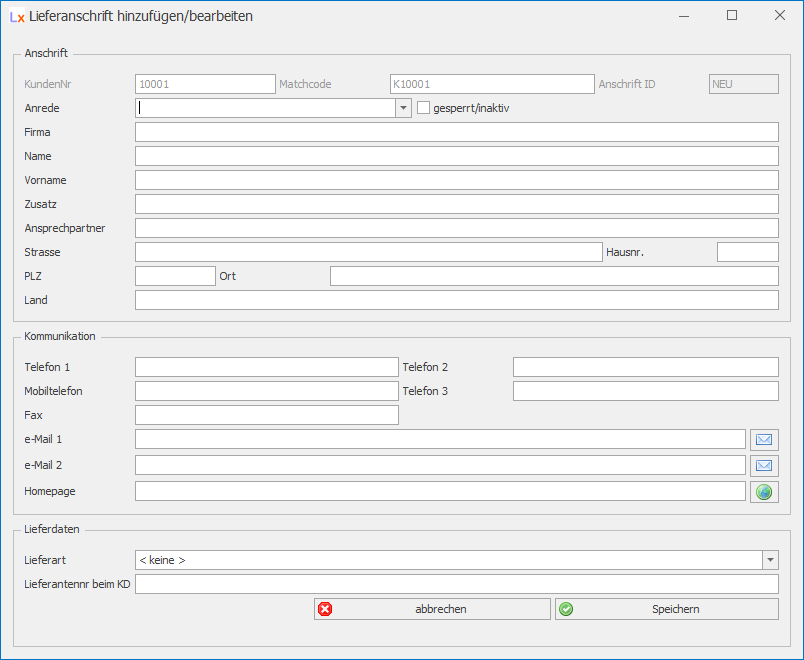Click the Lieferantennr beim KD field
This screenshot has height=660, width=804.
[x=456, y=584]
